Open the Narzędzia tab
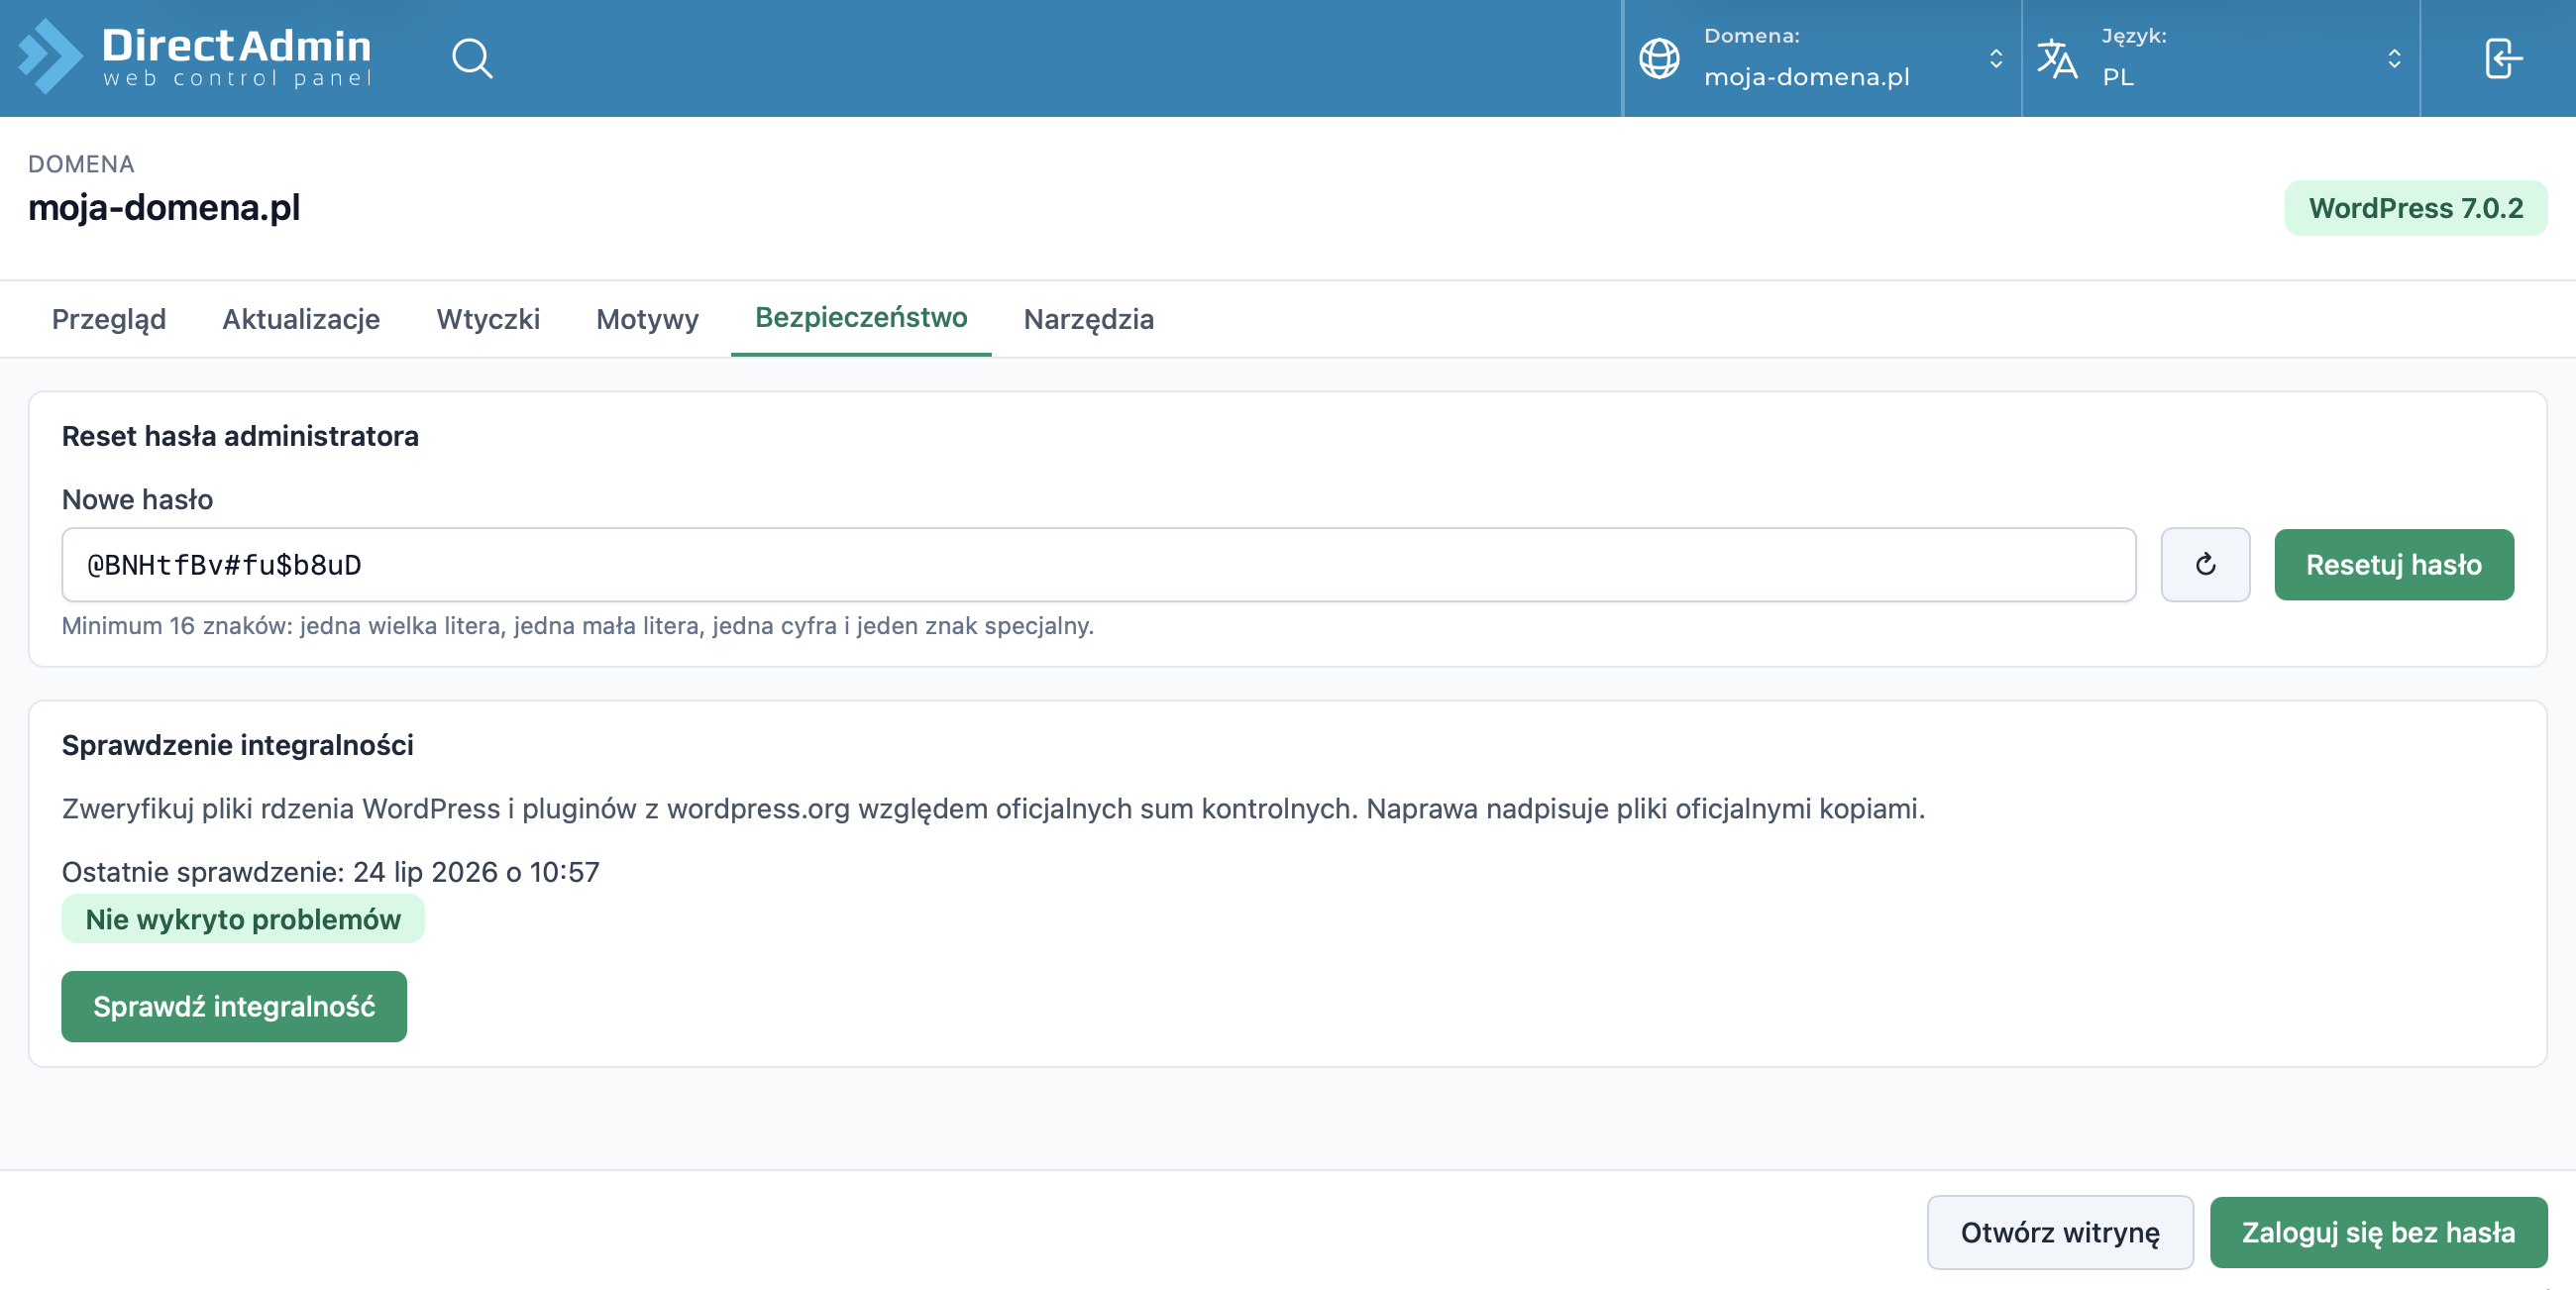This screenshot has width=2576, height=1290. coord(1088,319)
